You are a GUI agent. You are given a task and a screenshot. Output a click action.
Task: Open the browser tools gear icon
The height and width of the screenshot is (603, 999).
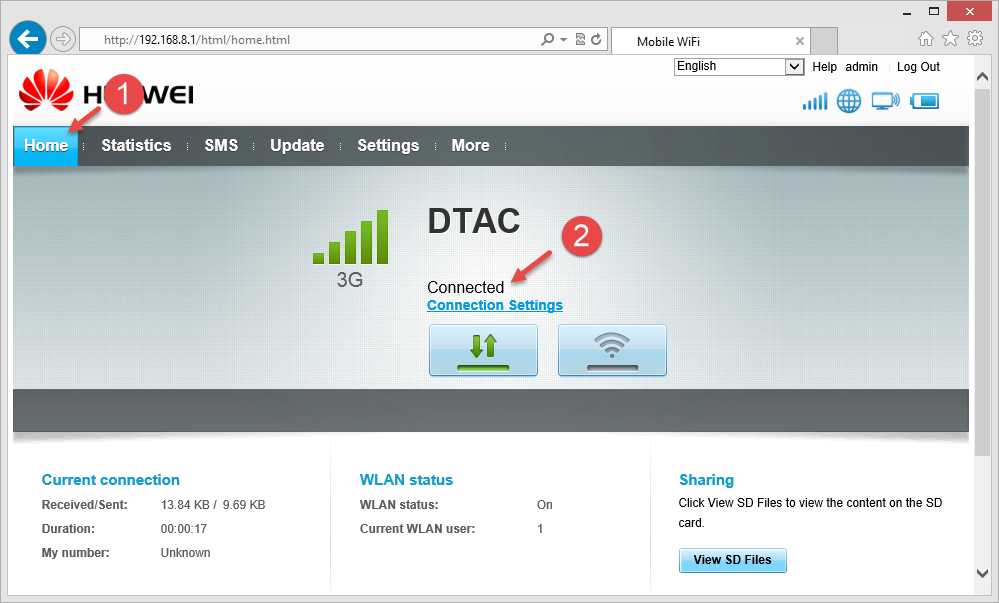(974, 39)
